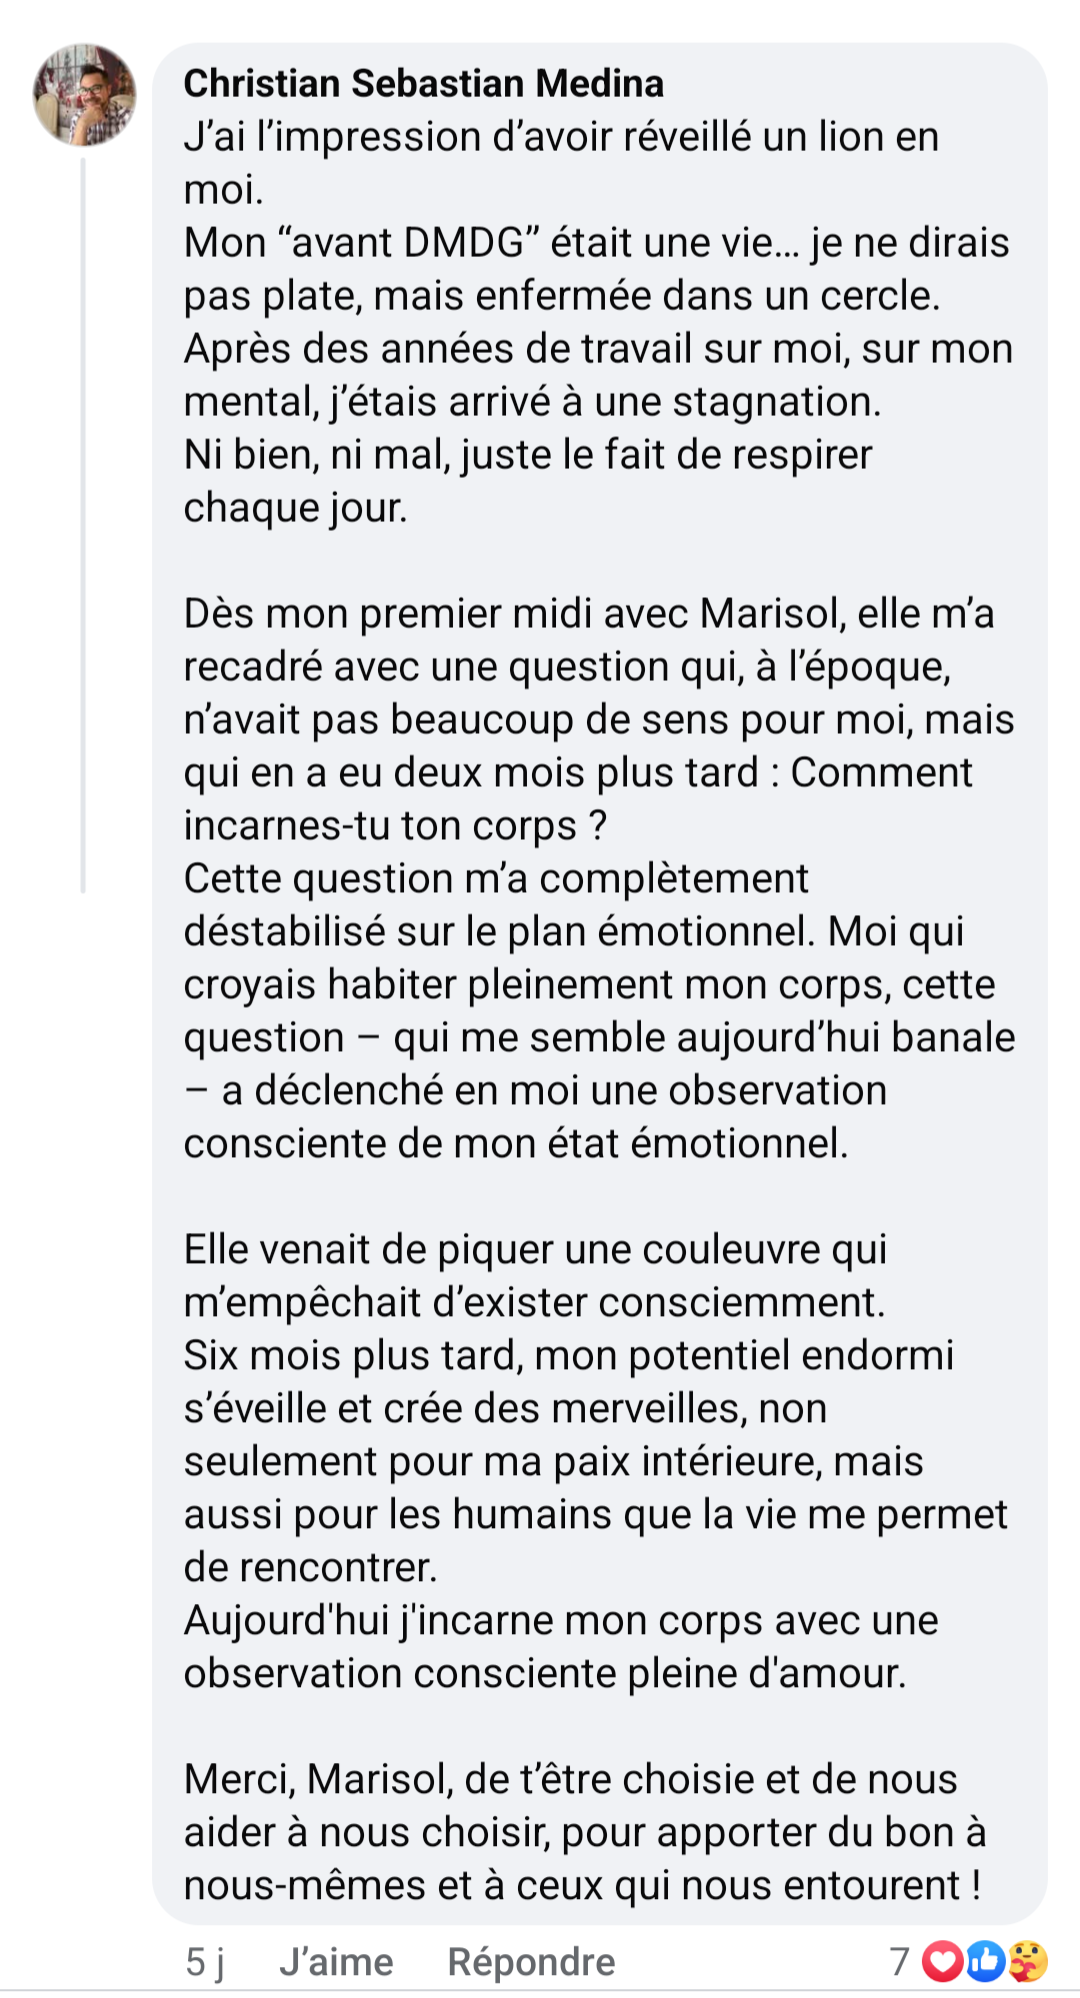Screen dimensions: 1080x1998
Task: Click the line 'Elle venait de piquer une couleuvre'
Action: pos(535,1250)
